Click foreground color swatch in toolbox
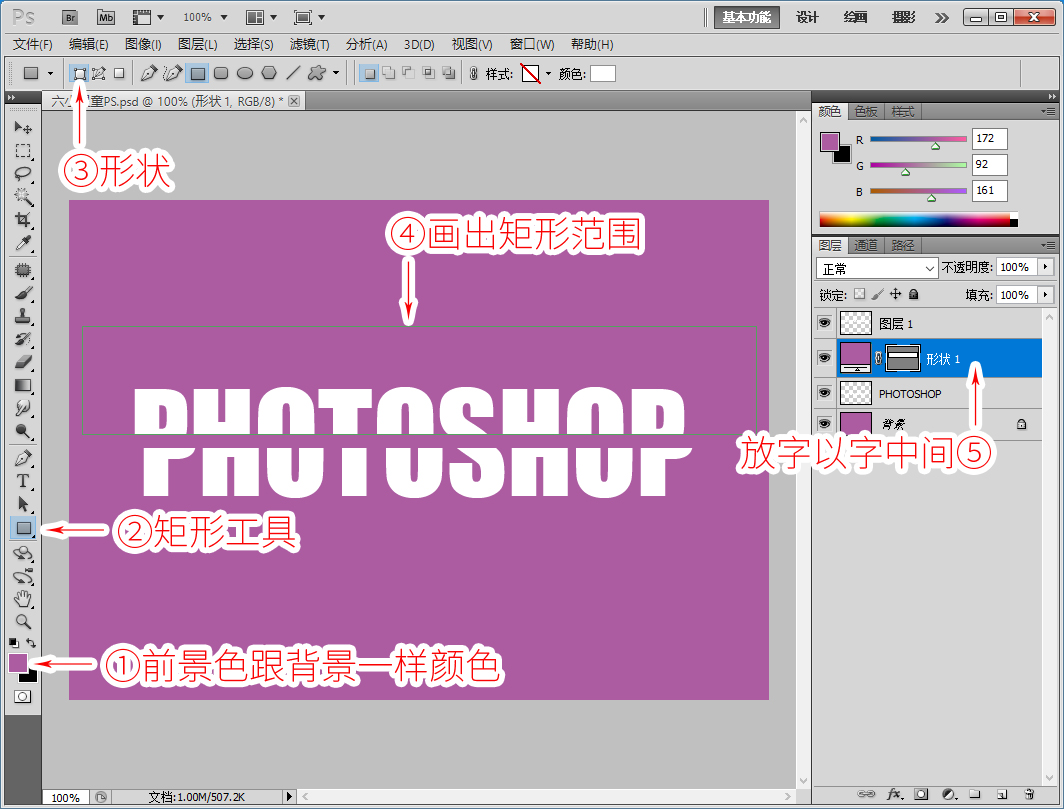 tap(18, 663)
